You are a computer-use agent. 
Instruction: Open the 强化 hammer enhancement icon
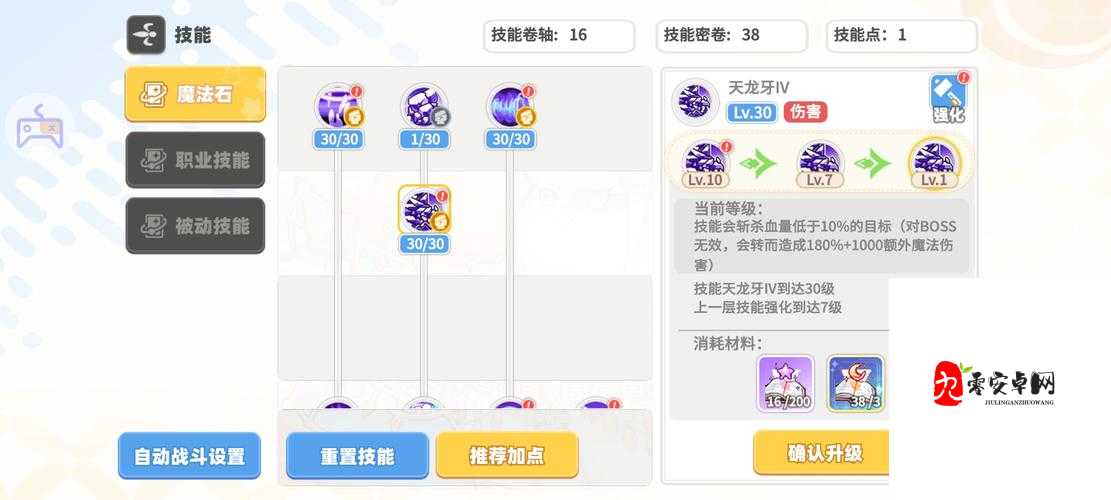point(949,99)
